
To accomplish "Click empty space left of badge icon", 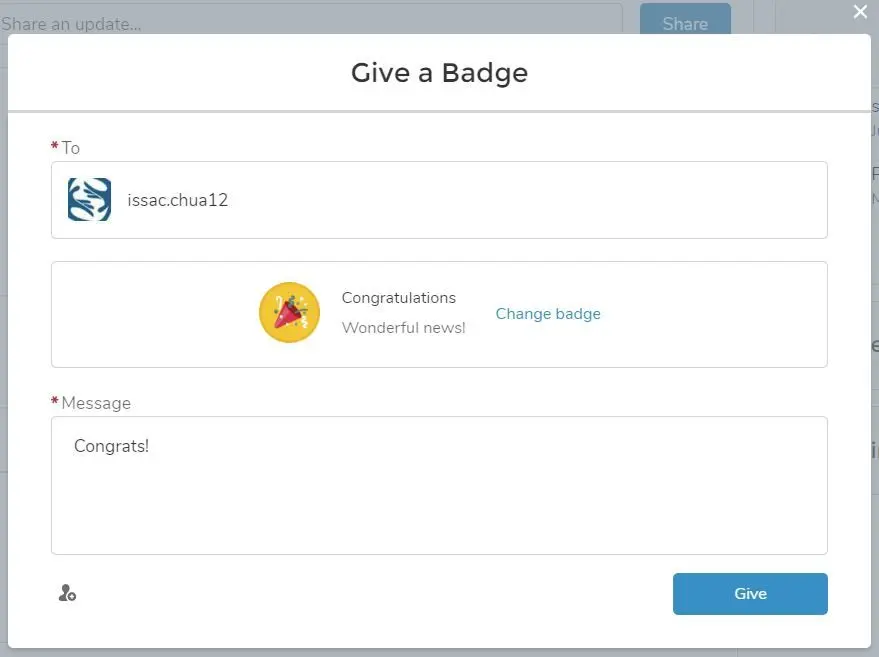I will (x=154, y=314).
